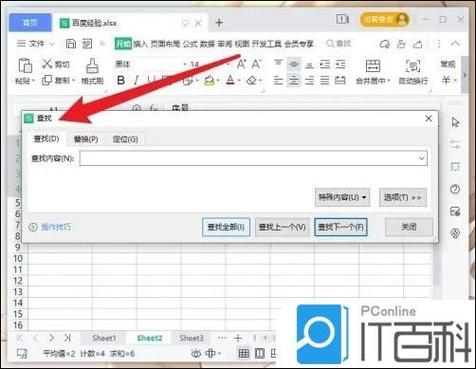Click the font color A icon
This screenshot has width=476, height=369.
(230, 80)
